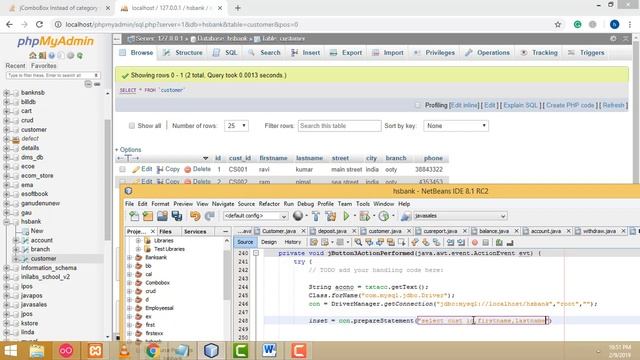Copy the CS001 row
Image resolution: width=640 pixels, height=360 pixels.
pyautogui.click(x=168, y=169)
